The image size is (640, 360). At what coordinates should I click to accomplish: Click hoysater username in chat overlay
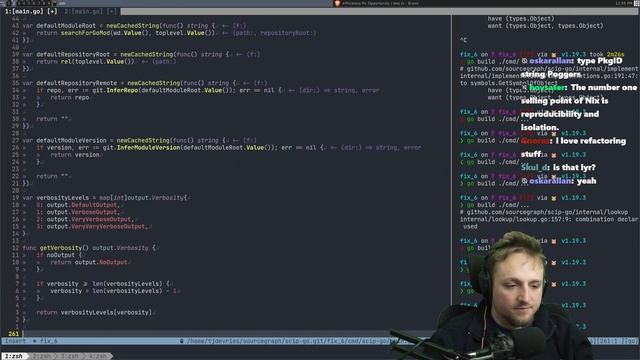548,88
